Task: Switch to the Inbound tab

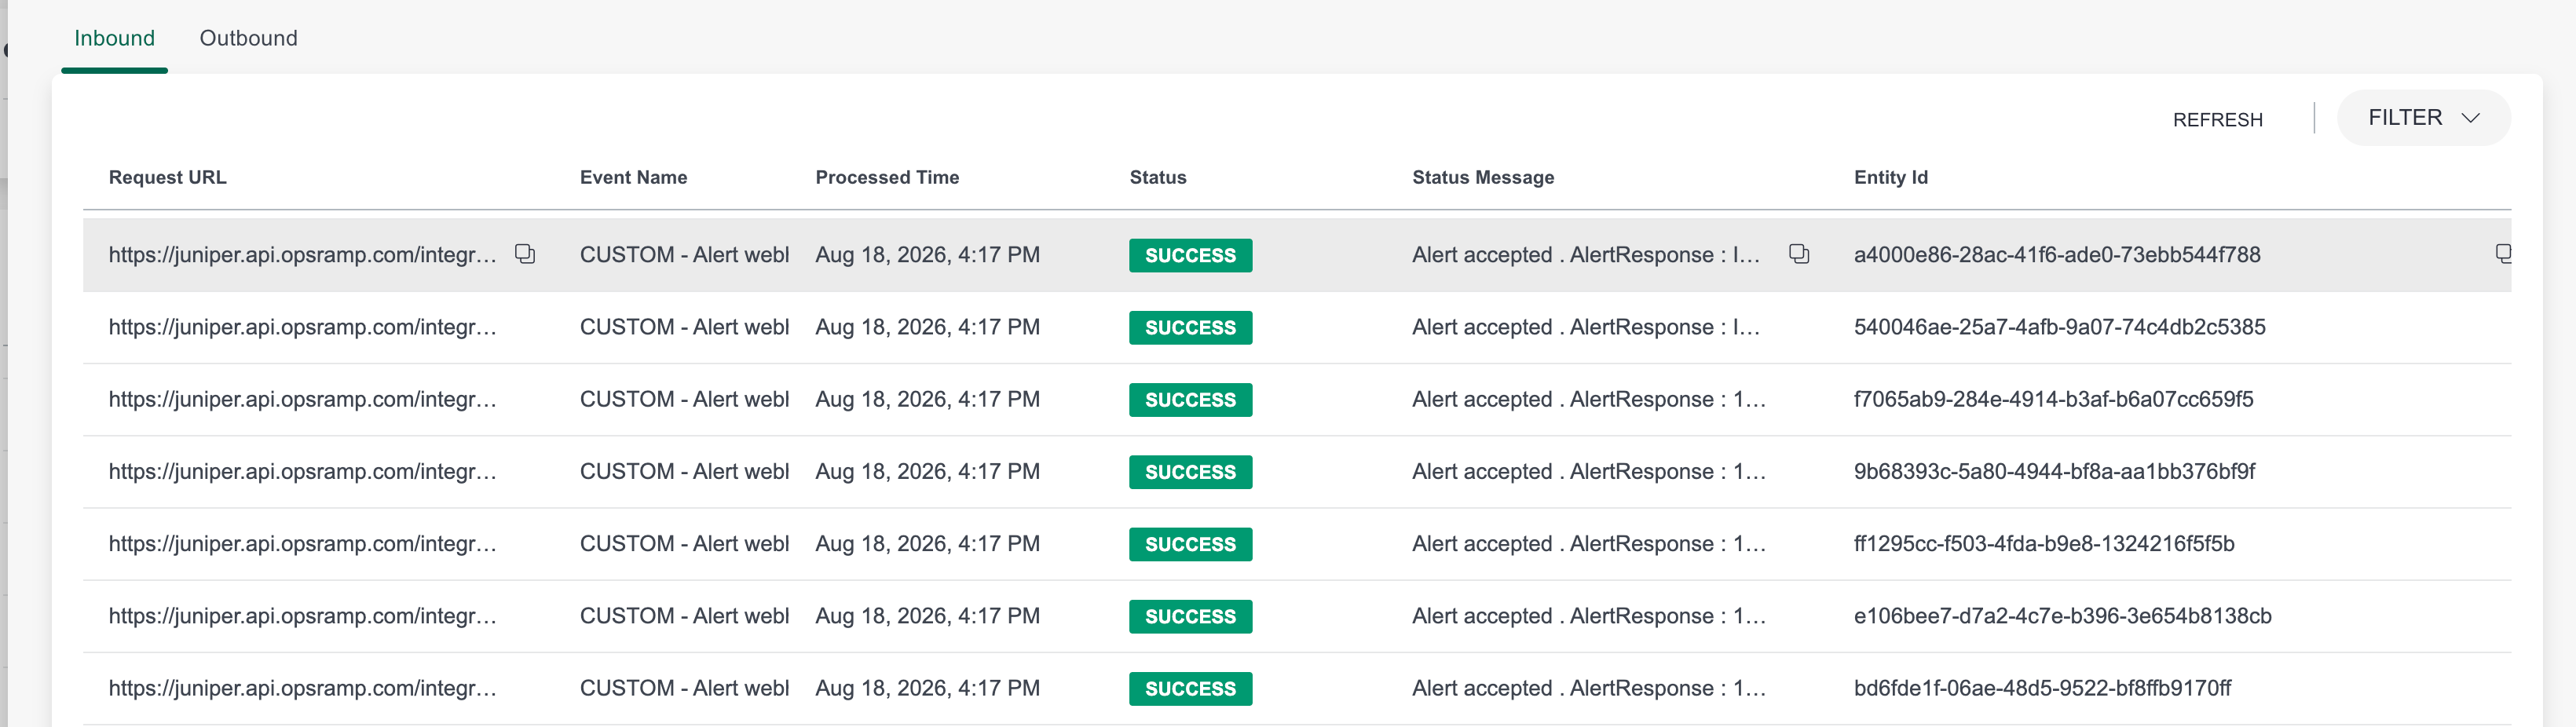Action: pyautogui.click(x=115, y=38)
